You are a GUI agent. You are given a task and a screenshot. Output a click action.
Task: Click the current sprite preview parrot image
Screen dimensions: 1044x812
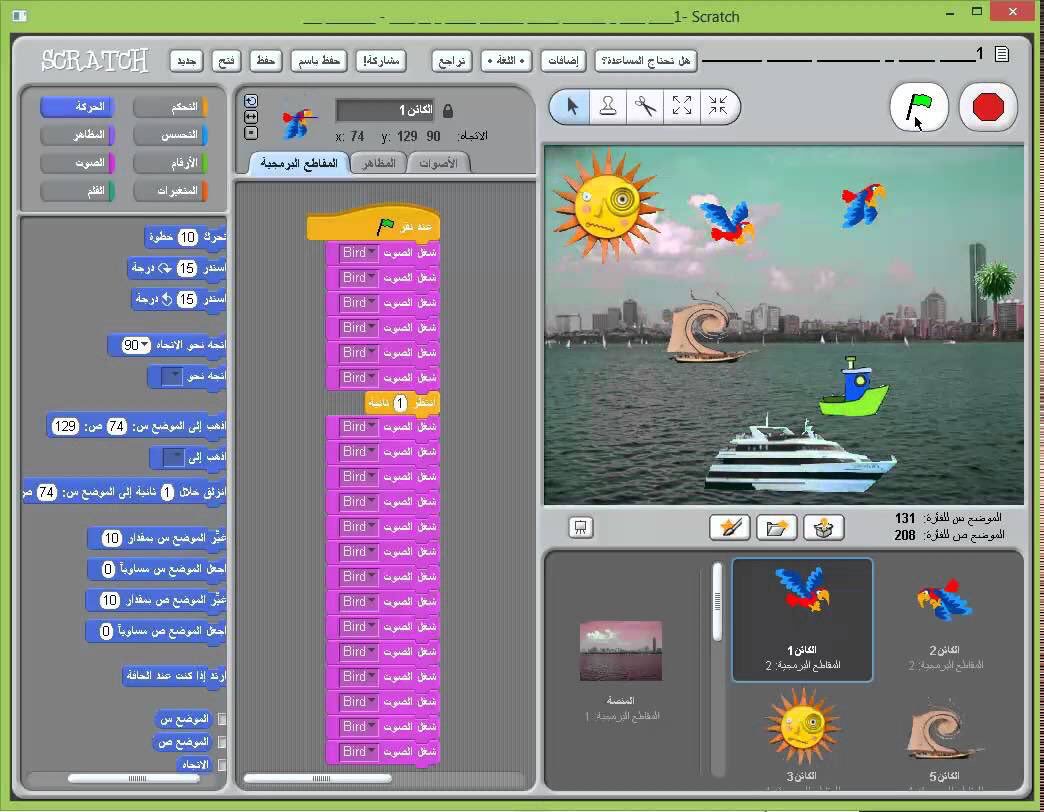click(298, 122)
